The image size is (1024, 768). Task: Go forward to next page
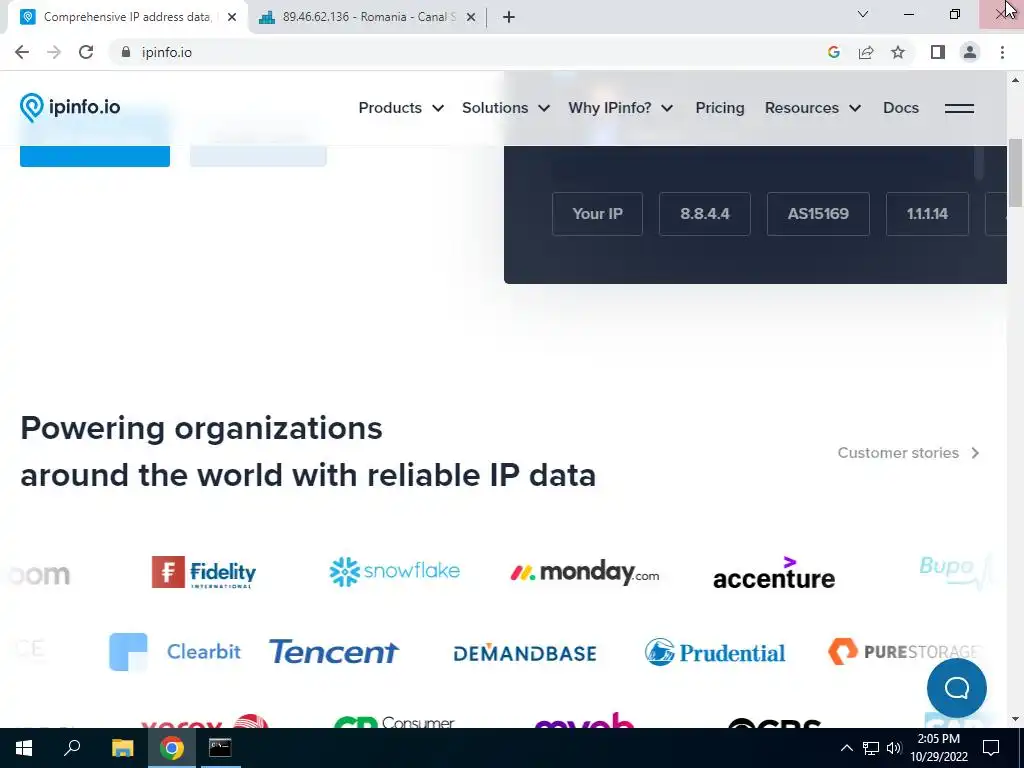(x=54, y=52)
